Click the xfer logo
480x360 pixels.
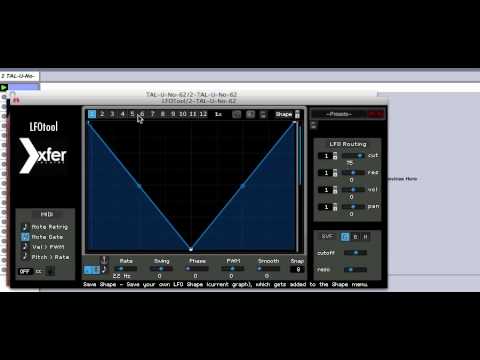[x=43, y=156]
